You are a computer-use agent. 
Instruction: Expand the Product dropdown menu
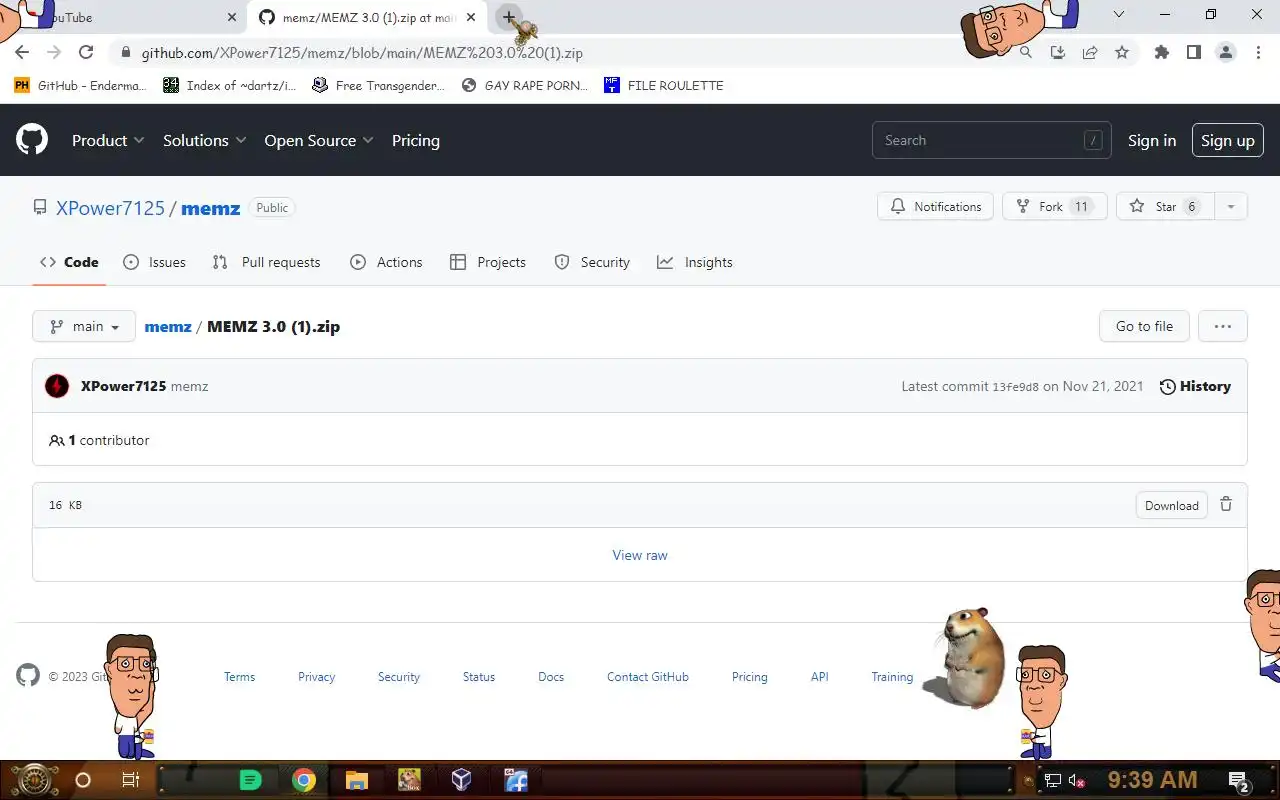108,140
